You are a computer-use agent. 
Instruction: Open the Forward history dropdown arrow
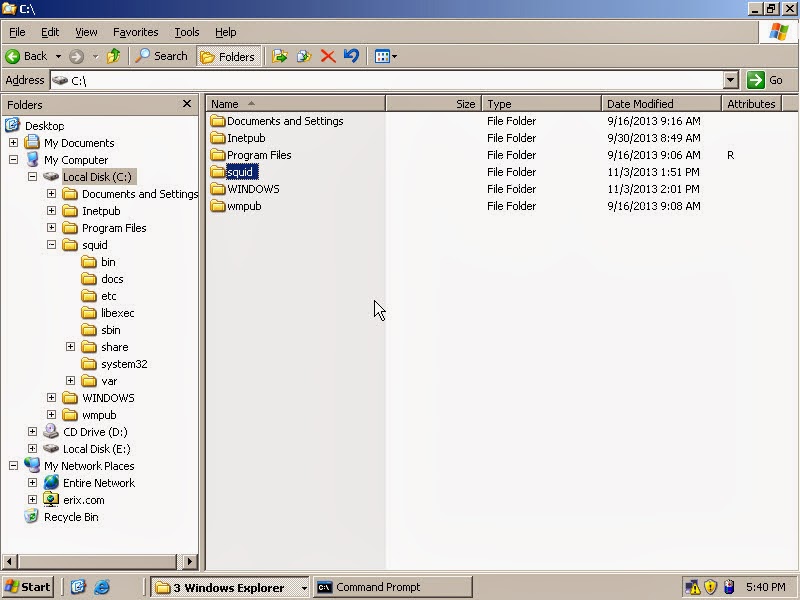tap(95, 56)
